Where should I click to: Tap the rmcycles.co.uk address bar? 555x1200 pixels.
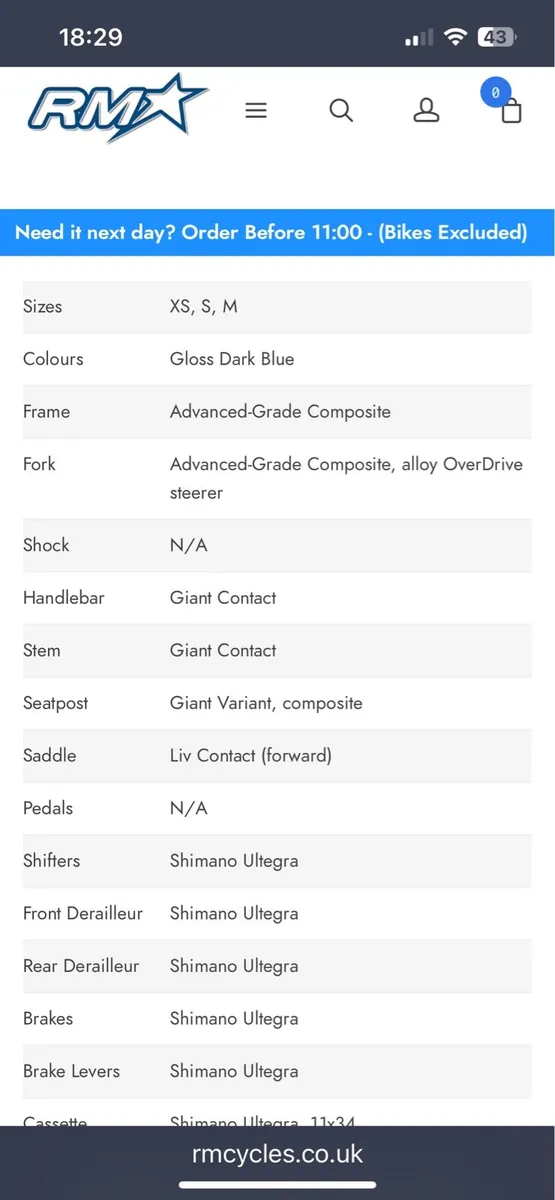[277, 1154]
